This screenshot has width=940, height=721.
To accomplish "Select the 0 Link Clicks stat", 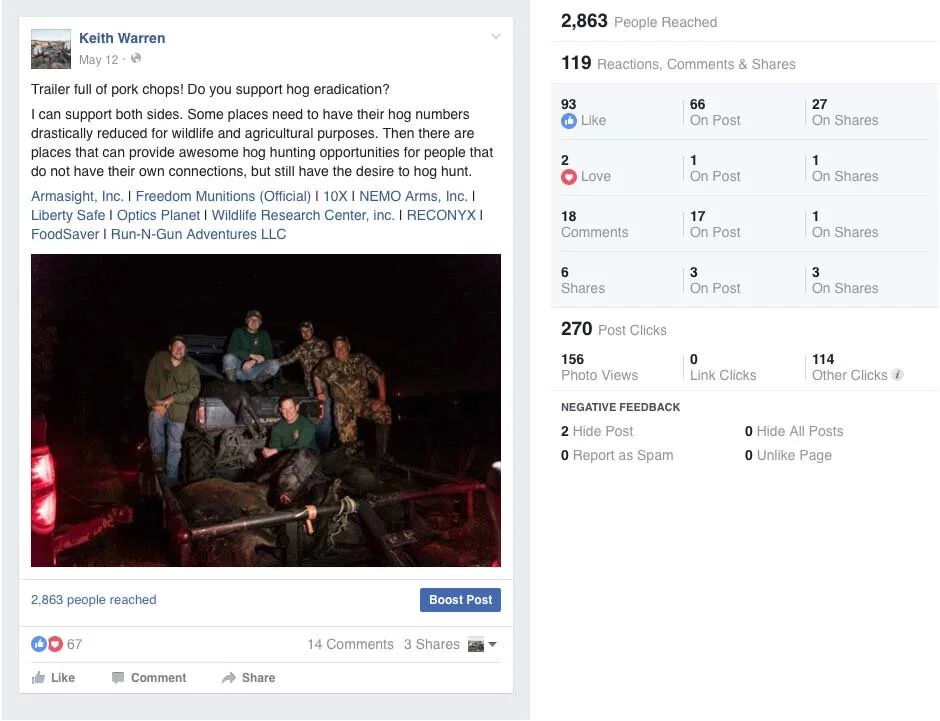I will click(723, 367).
